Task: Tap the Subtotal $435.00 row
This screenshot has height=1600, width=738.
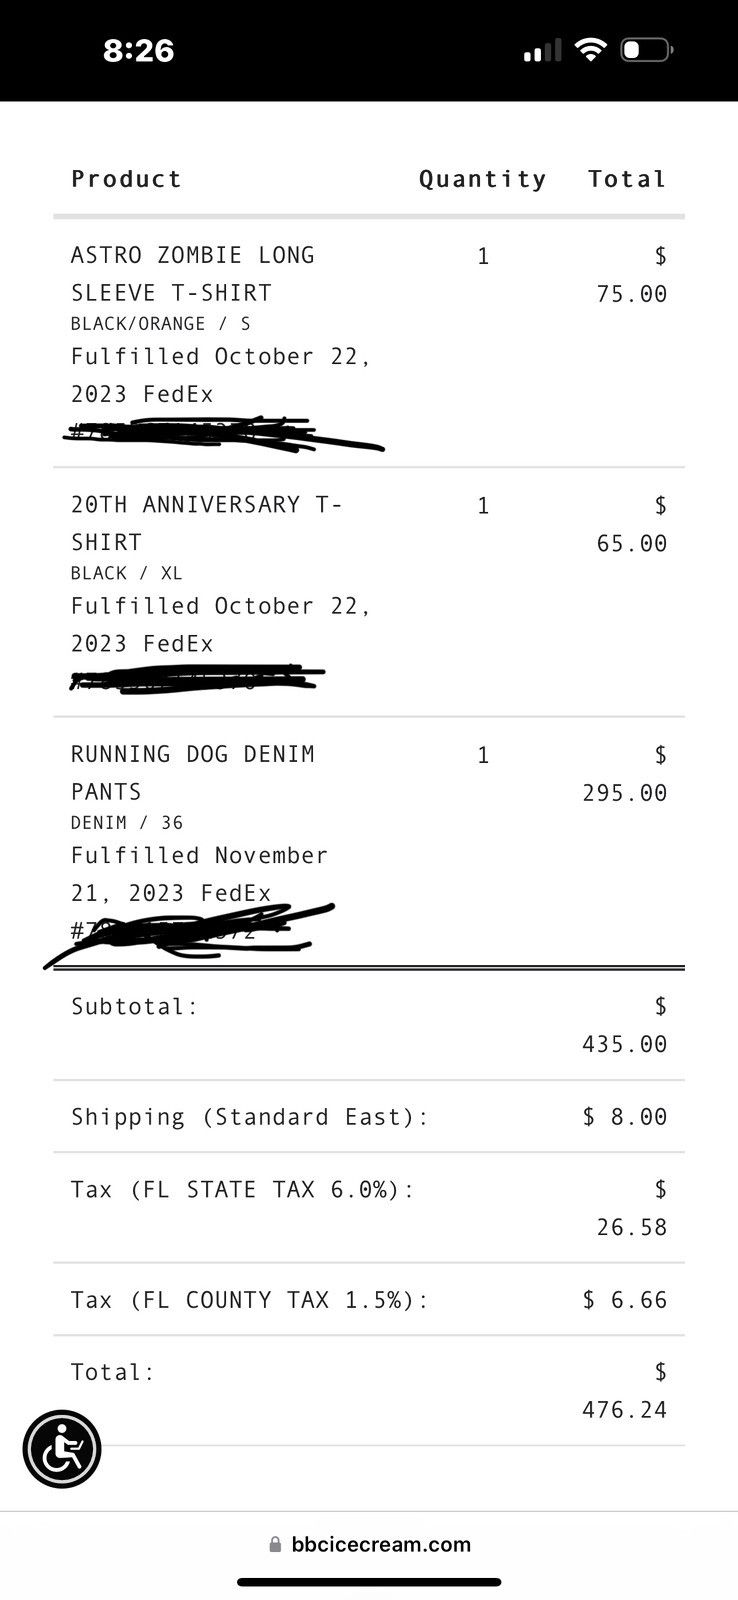Action: pos(369,1025)
